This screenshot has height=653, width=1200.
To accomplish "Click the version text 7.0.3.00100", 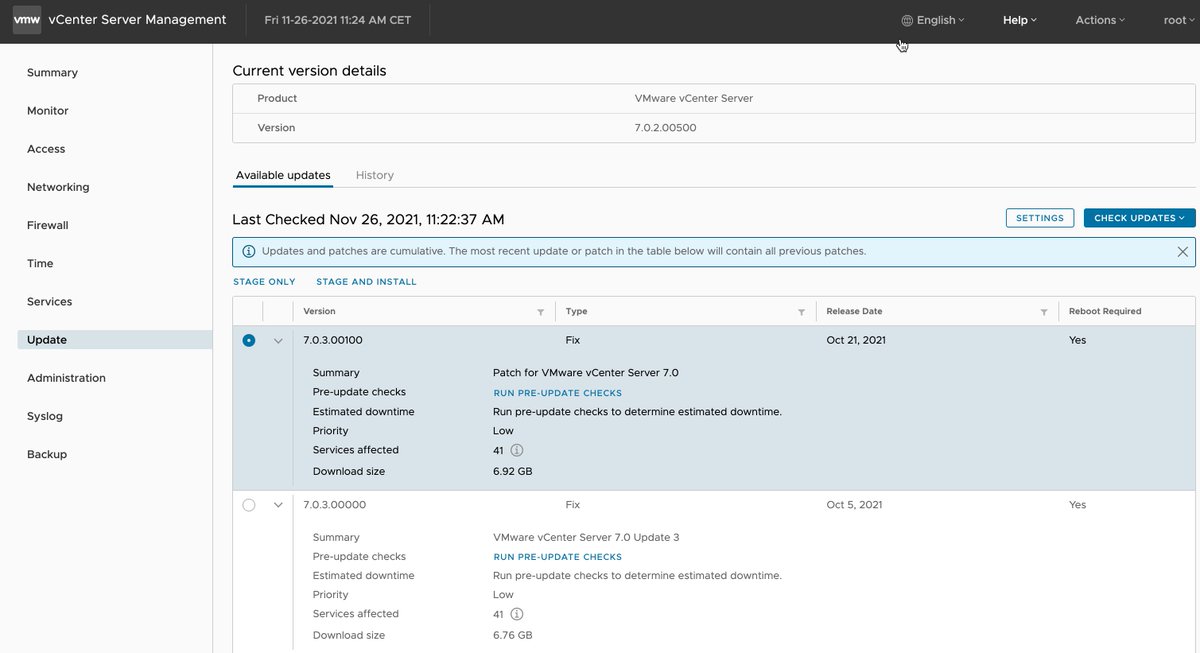I will point(333,340).
